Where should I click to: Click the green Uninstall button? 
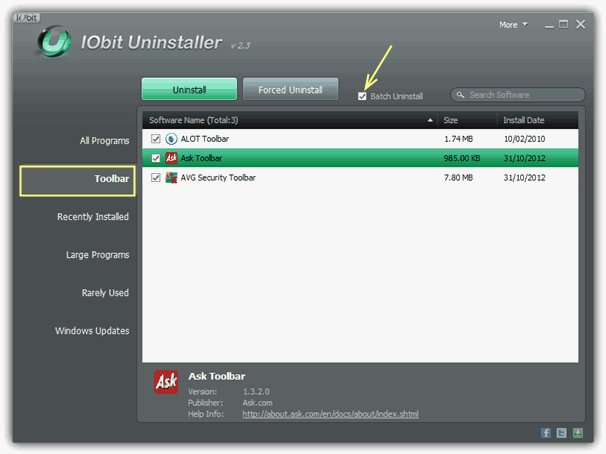pos(189,89)
